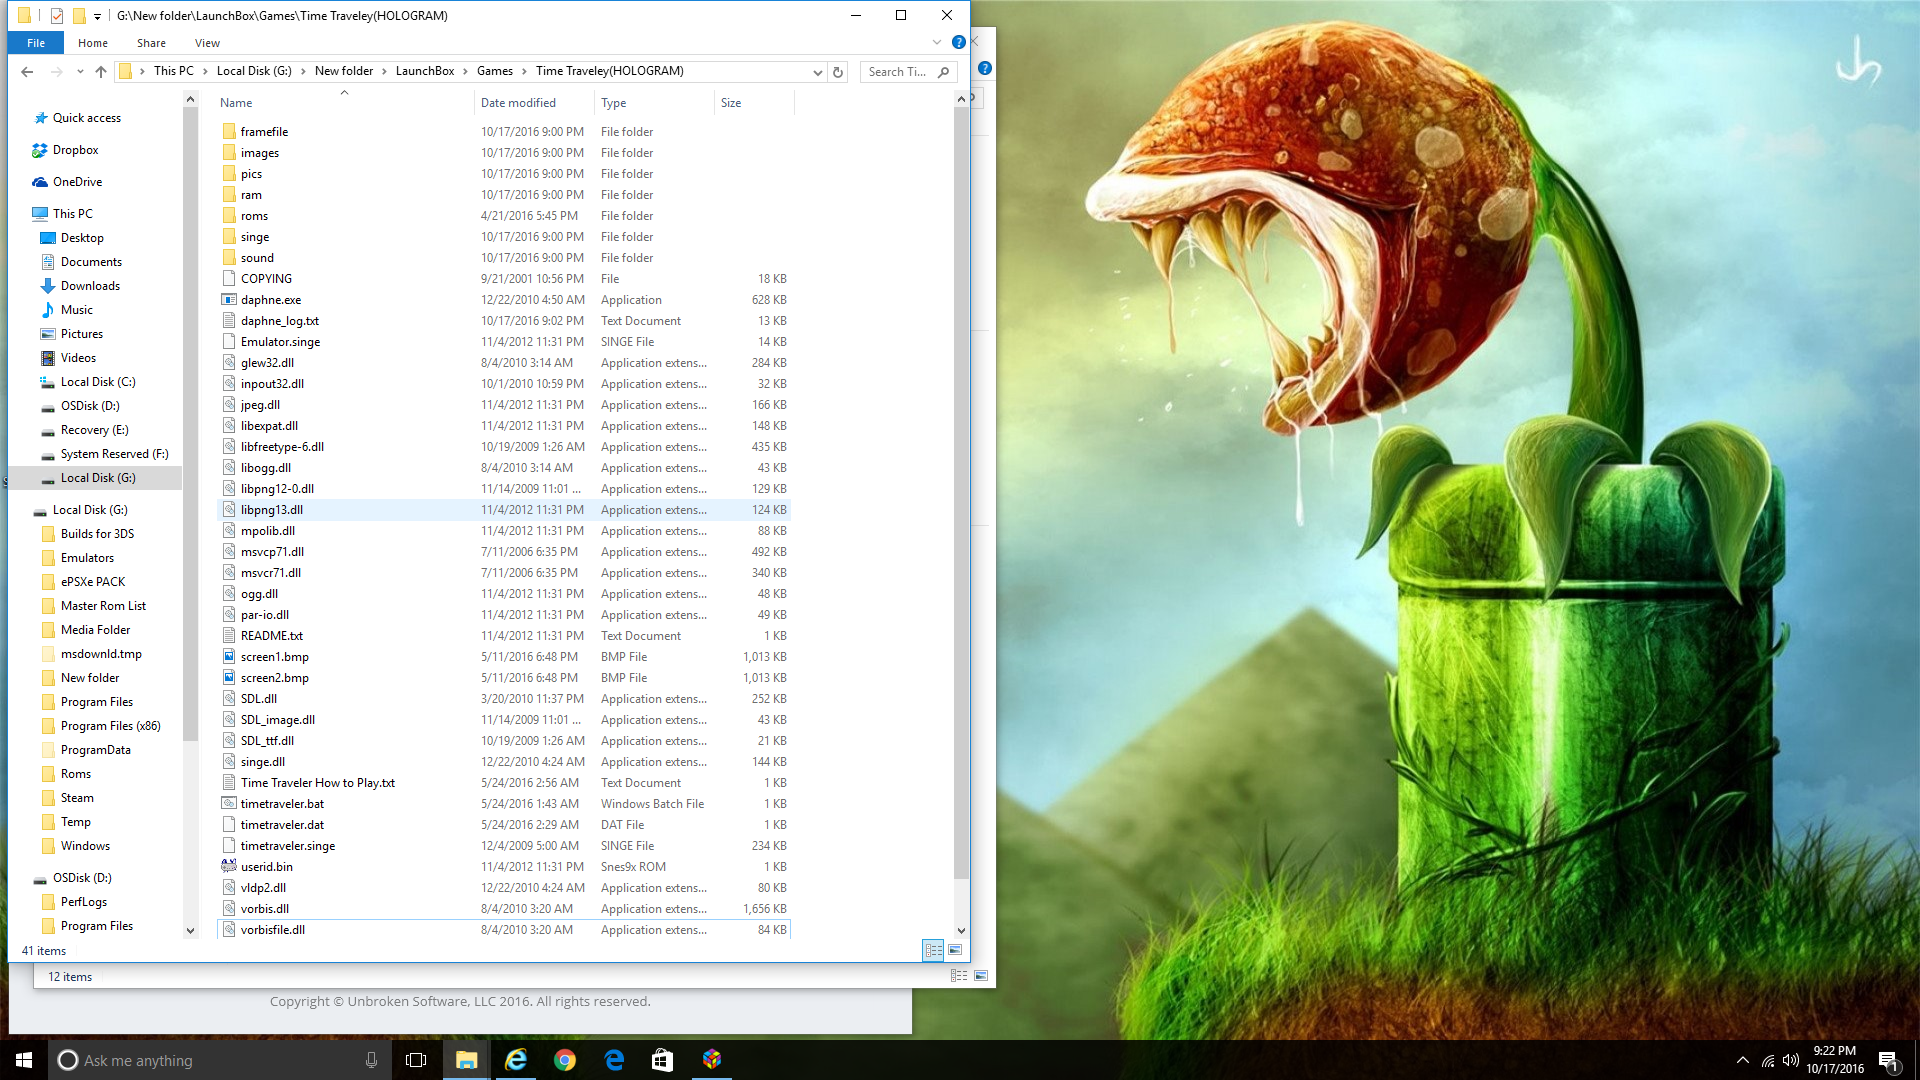
Task: Open the Windows Start menu
Action: pyautogui.click(x=24, y=1060)
